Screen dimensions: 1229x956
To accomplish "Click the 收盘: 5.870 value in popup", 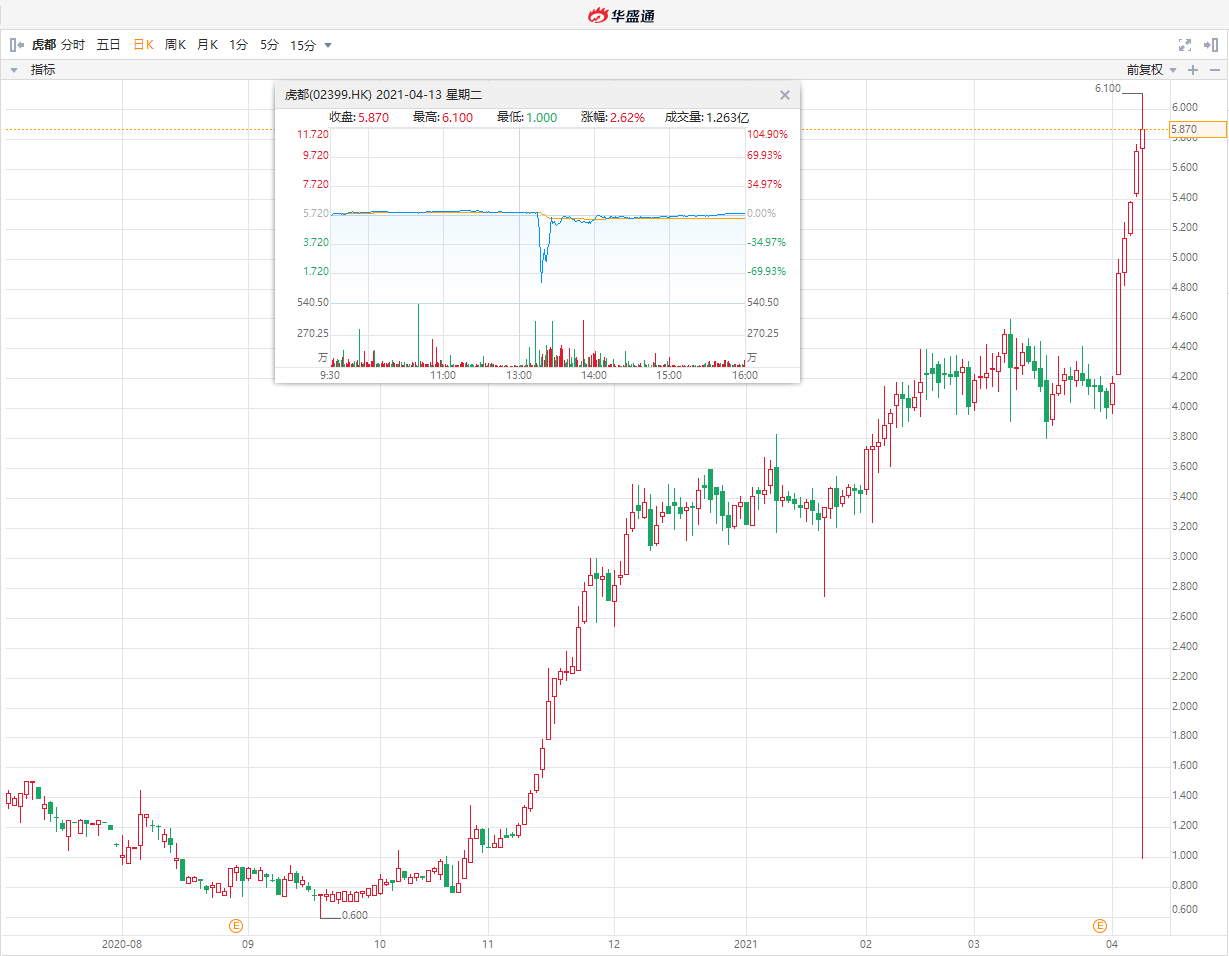I will tap(360, 117).
